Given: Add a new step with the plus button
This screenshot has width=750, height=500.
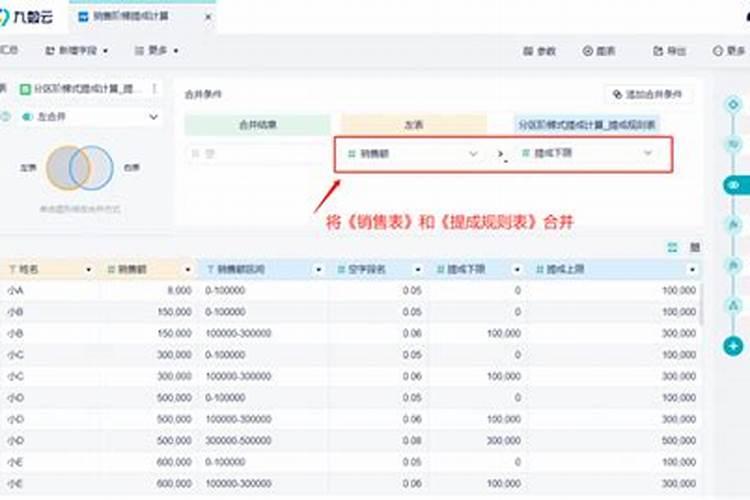Looking at the screenshot, I should tap(733, 346).
